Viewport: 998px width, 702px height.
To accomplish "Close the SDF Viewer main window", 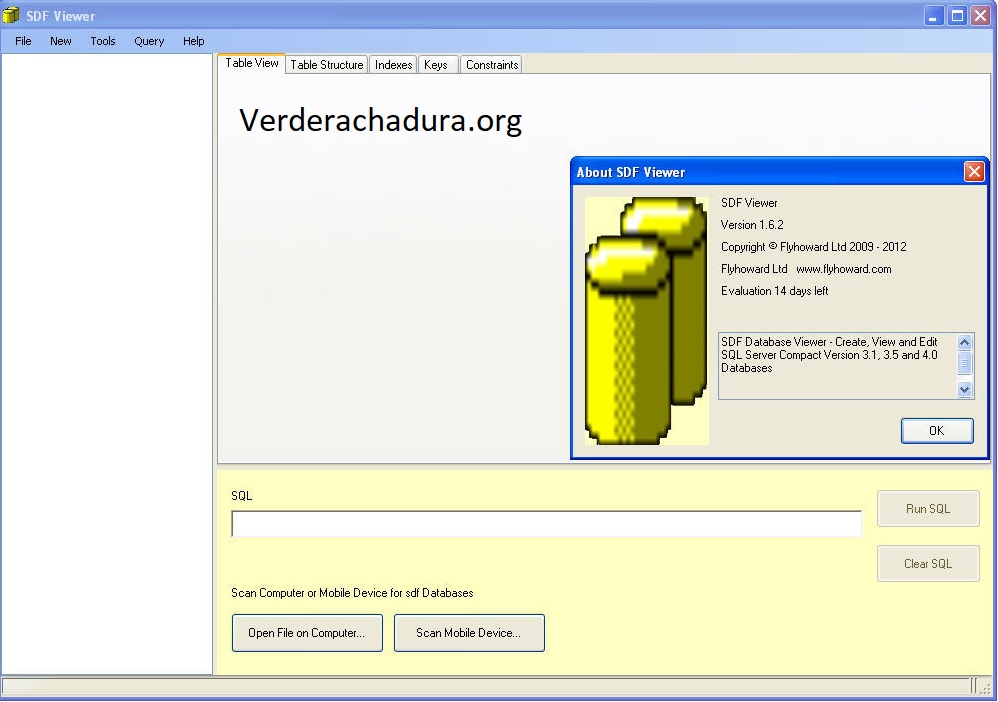I will tap(980, 16).
